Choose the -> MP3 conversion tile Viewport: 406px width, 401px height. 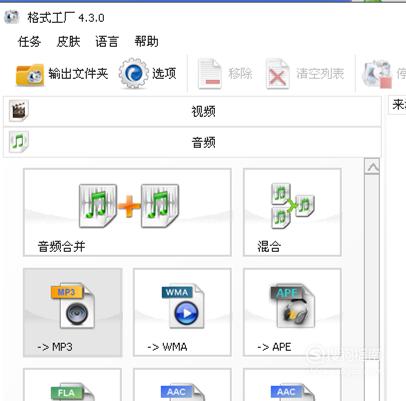(x=72, y=312)
